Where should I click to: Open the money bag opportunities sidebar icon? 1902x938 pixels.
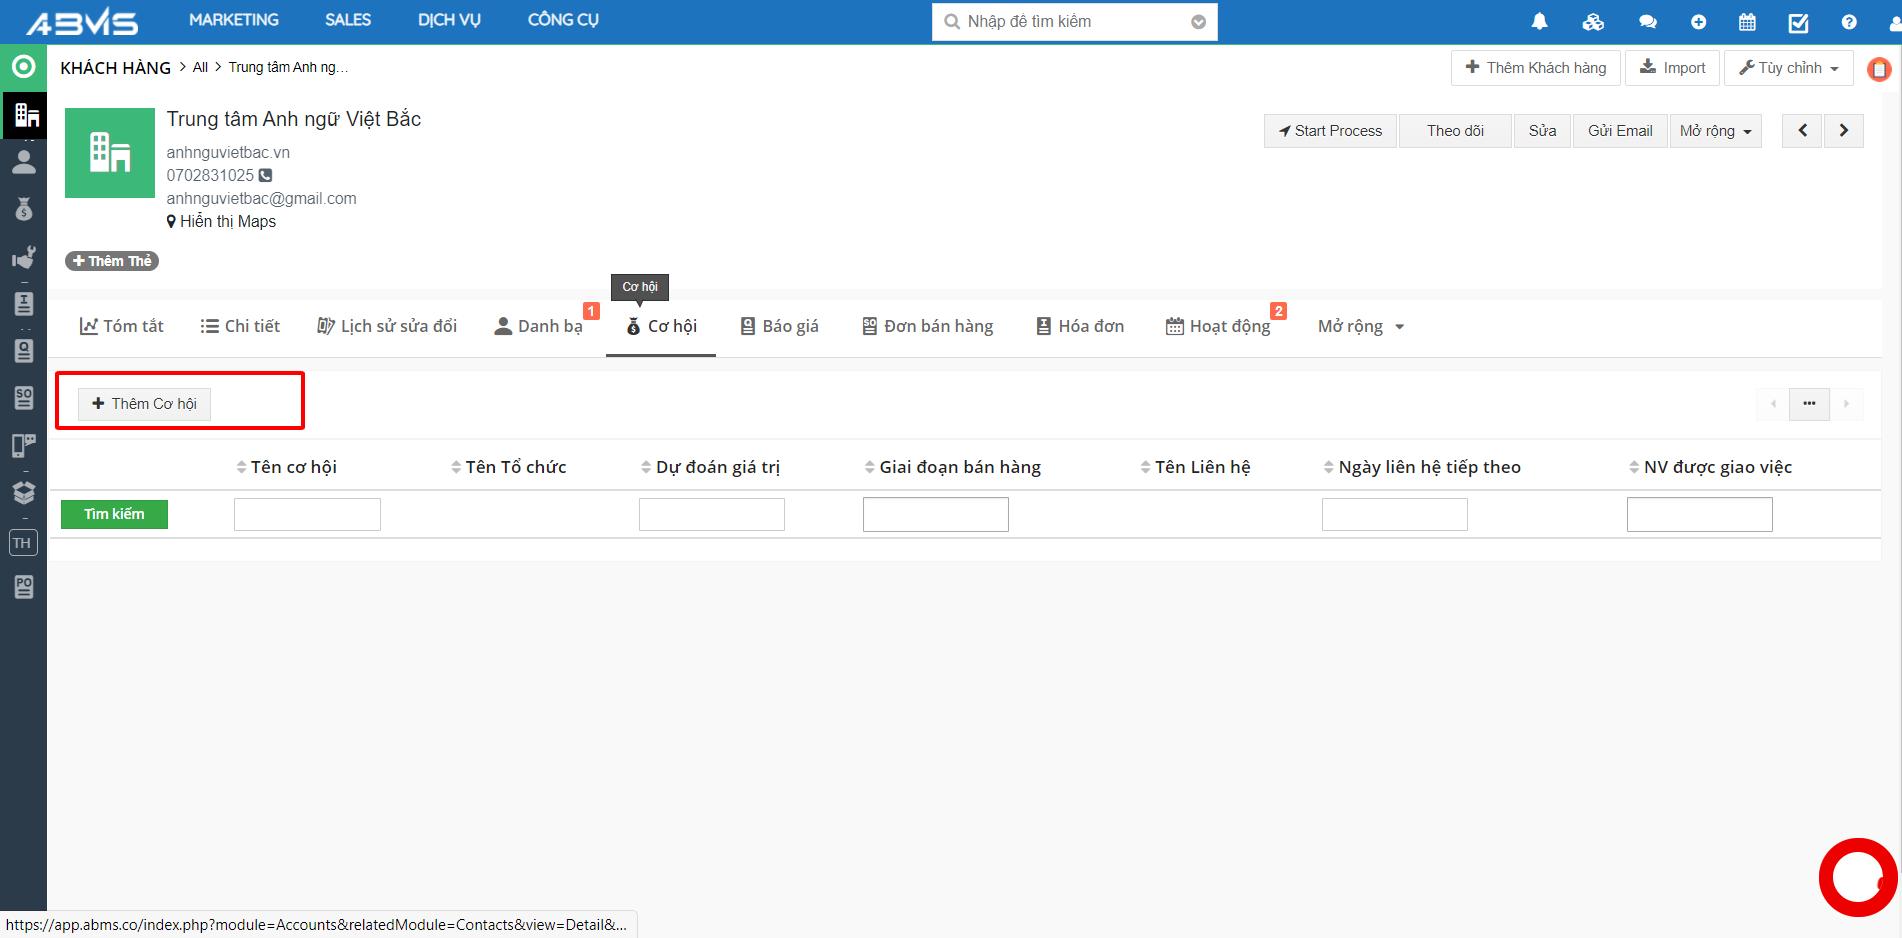[24, 210]
